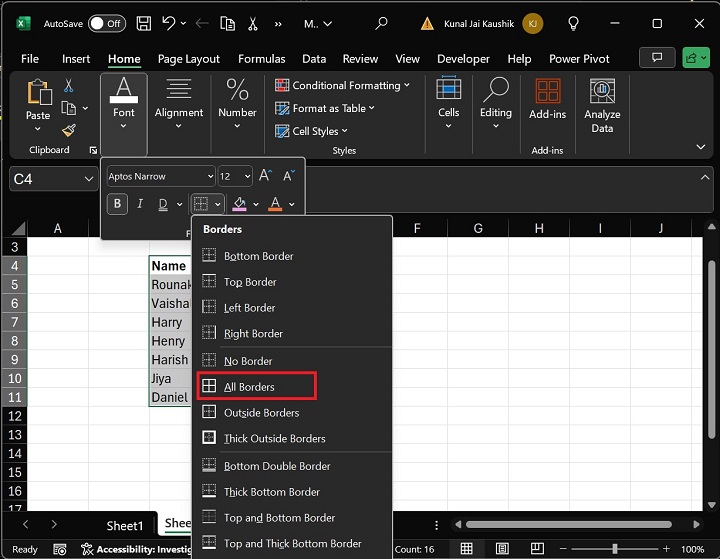This screenshot has height=559, width=720.
Task: Click the Search magnifier in title bar
Action: [x=381, y=23]
